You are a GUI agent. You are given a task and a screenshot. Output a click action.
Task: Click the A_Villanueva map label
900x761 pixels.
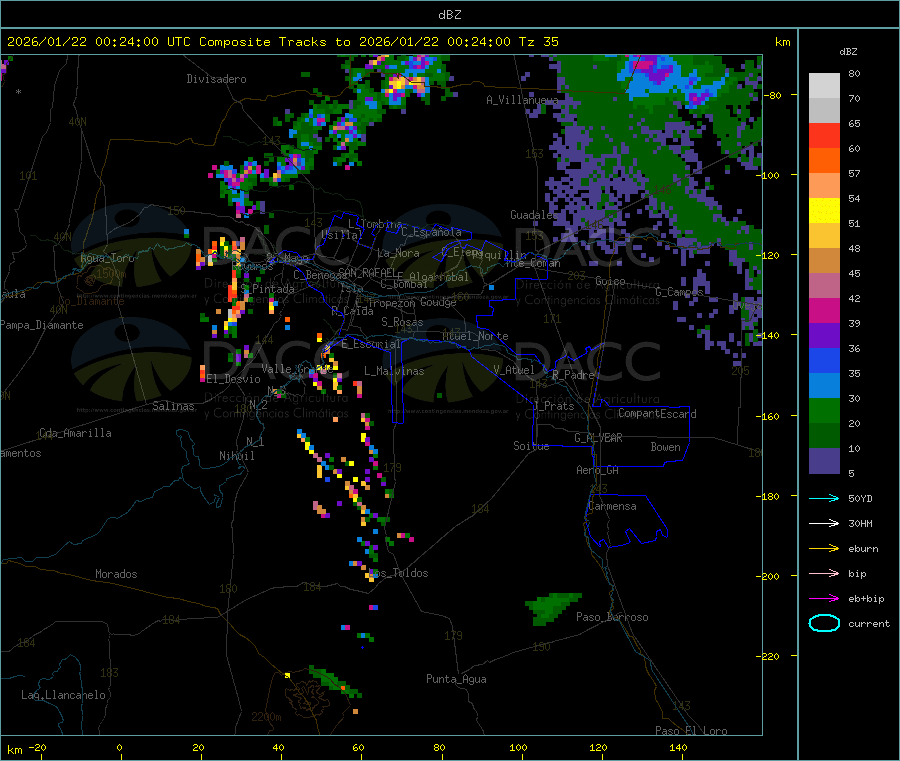pyautogui.click(x=522, y=100)
